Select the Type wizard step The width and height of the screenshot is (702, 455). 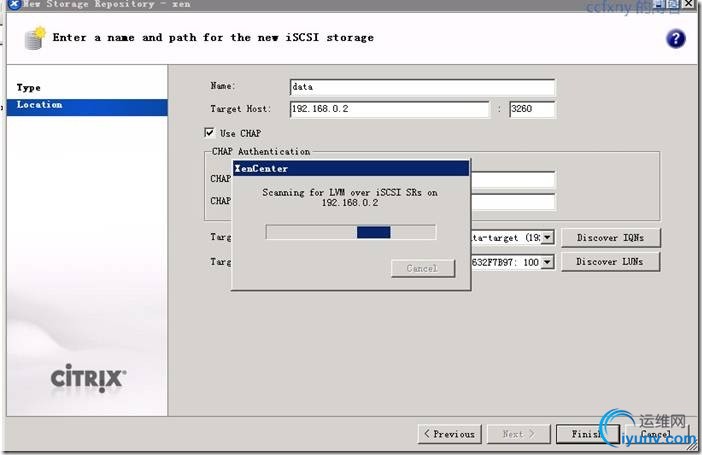coord(29,87)
